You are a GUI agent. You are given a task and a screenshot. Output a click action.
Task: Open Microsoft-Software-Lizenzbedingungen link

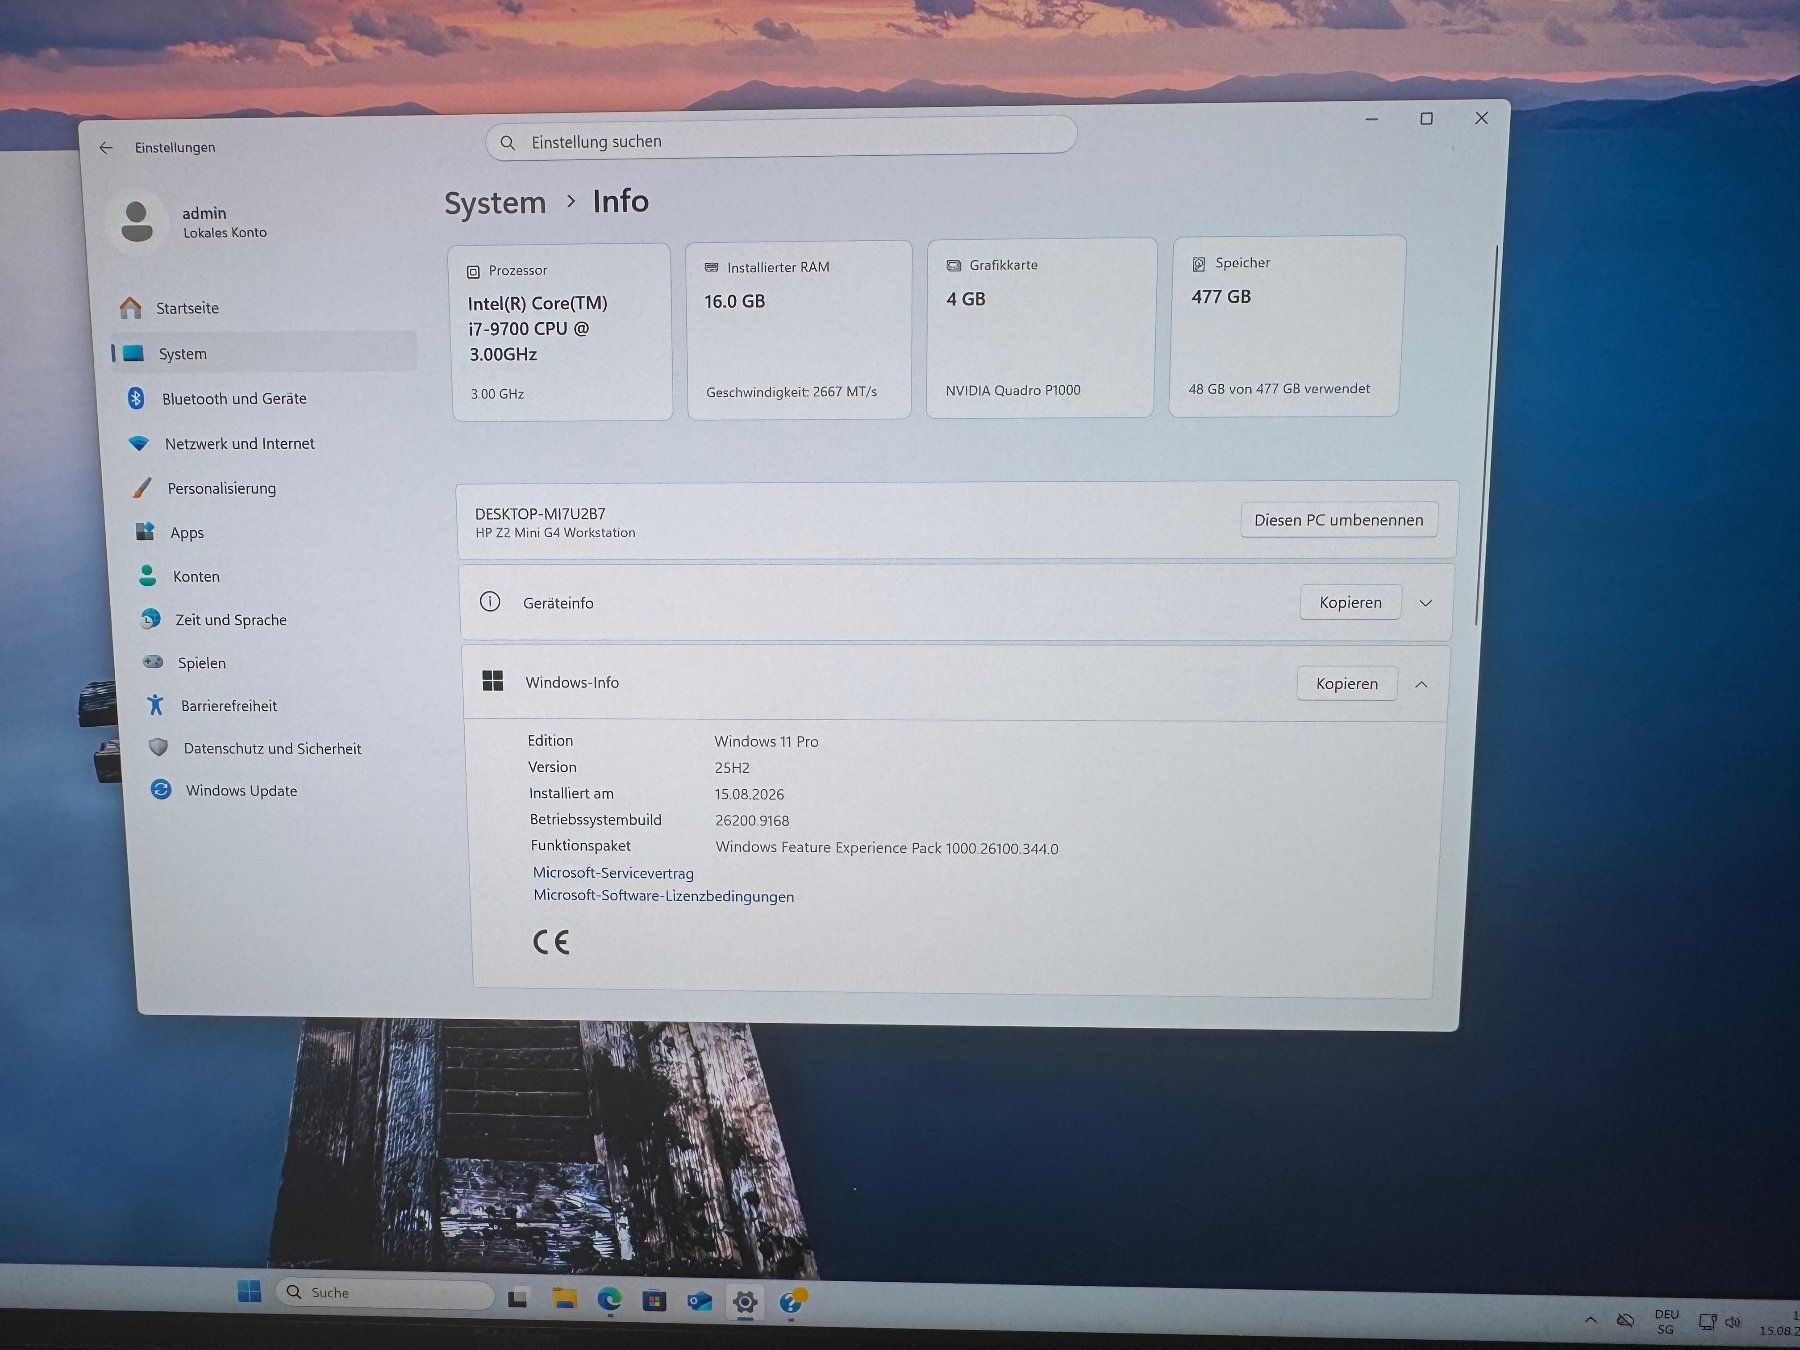coord(663,896)
